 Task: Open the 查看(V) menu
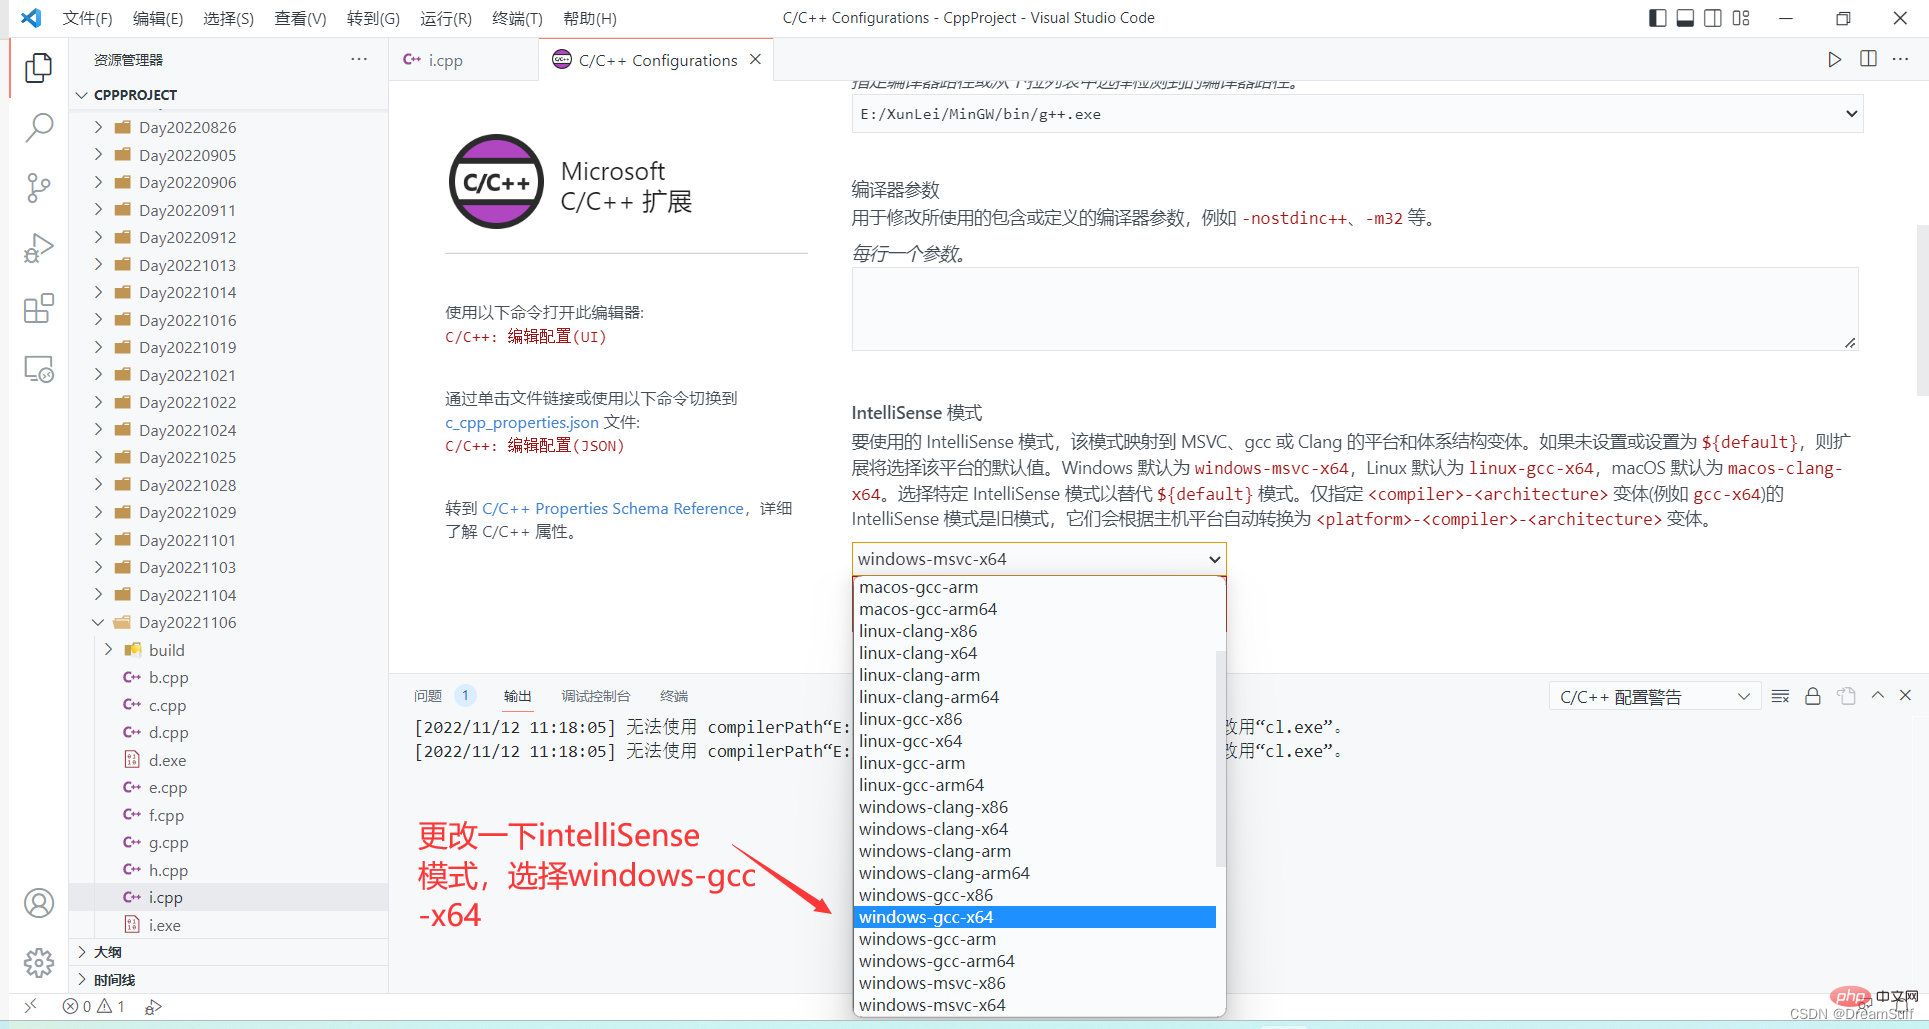pyautogui.click(x=300, y=18)
